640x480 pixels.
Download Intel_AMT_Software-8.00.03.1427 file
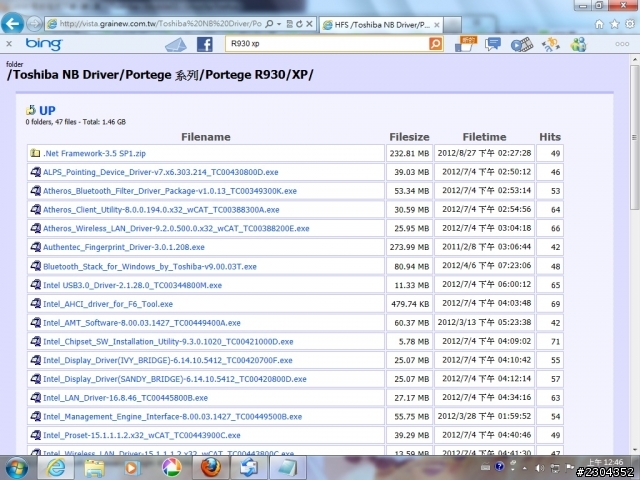142,323
